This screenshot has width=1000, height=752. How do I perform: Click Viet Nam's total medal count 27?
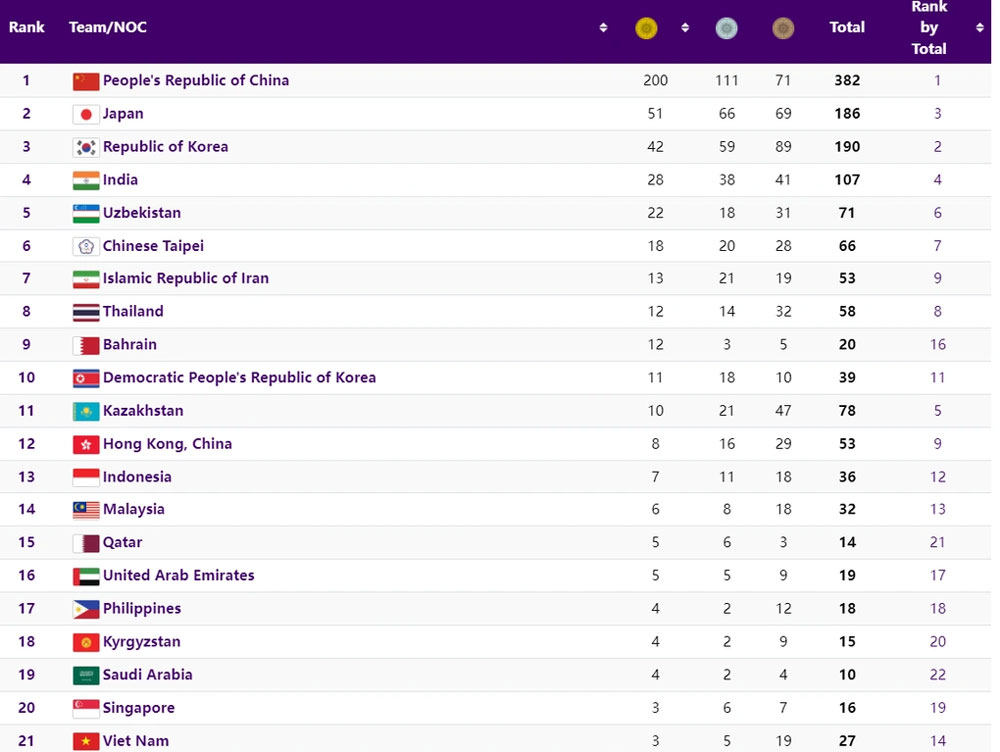click(x=847, y=741)
